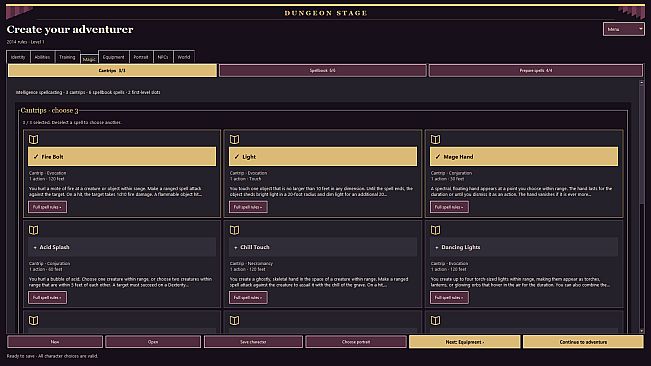Add the Dancing Lights cantrip
This screenshot has height=366, width=651.
pos(524,247)
